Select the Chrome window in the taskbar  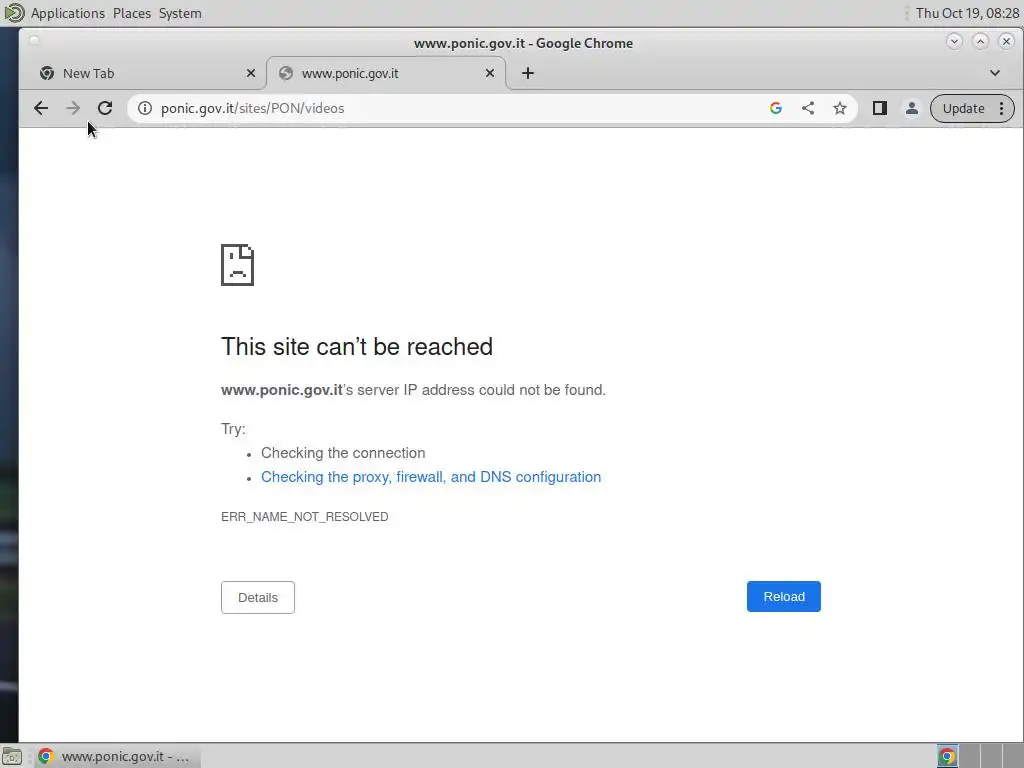[x=118, y=756]
